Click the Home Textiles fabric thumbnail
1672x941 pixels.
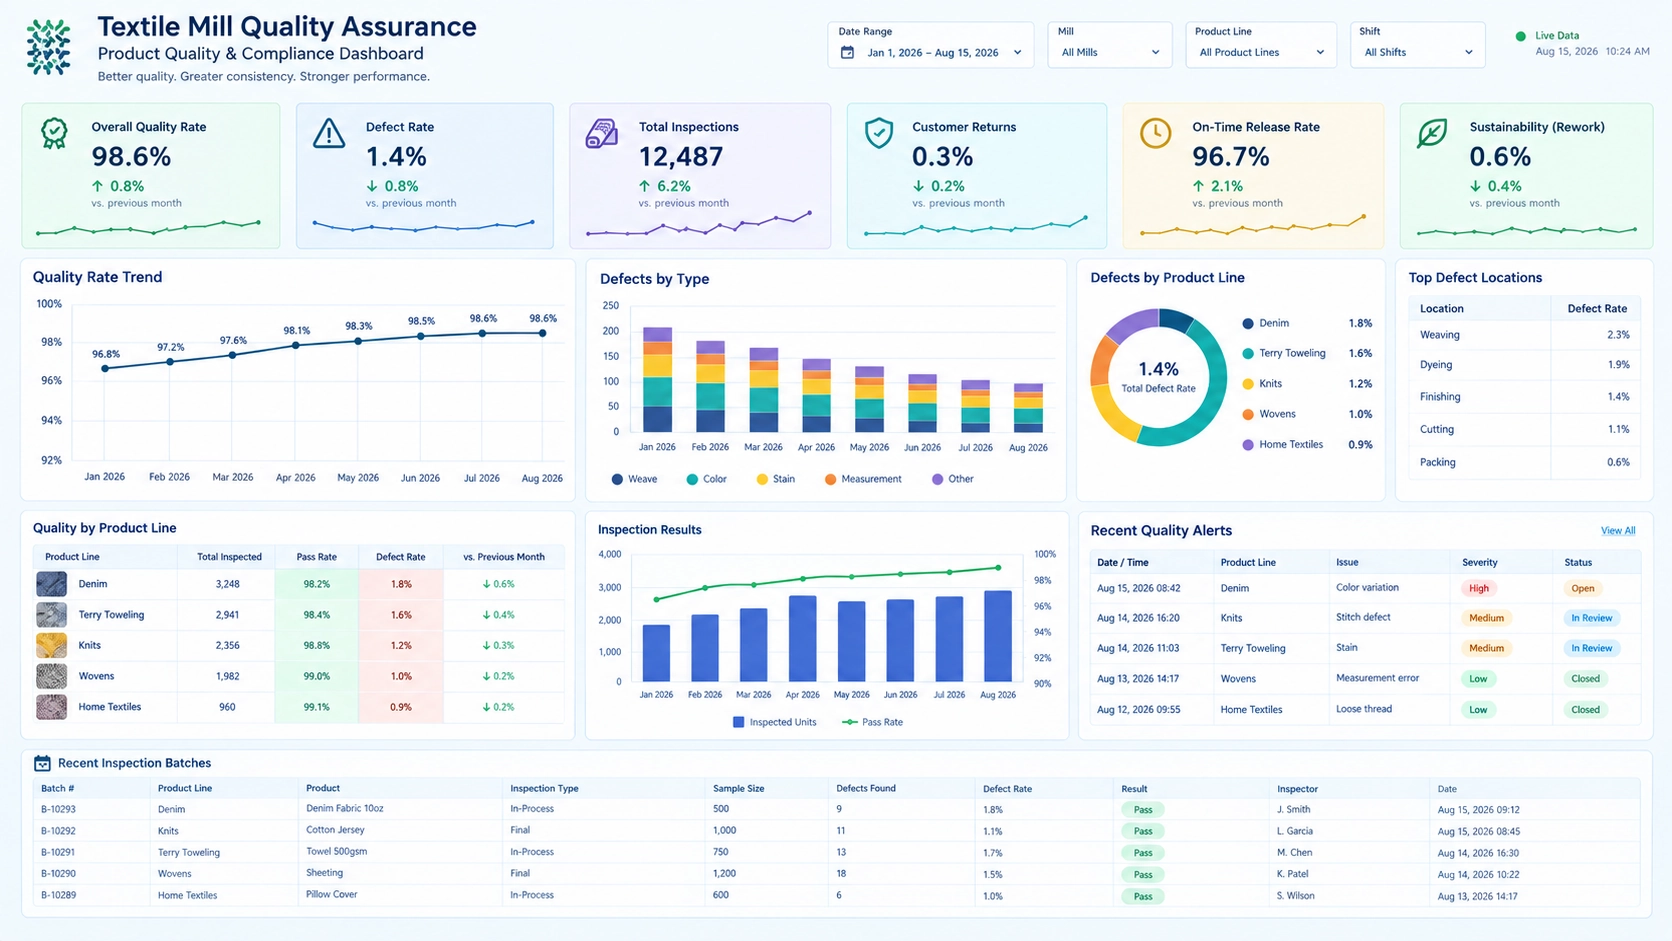[51, 707]
